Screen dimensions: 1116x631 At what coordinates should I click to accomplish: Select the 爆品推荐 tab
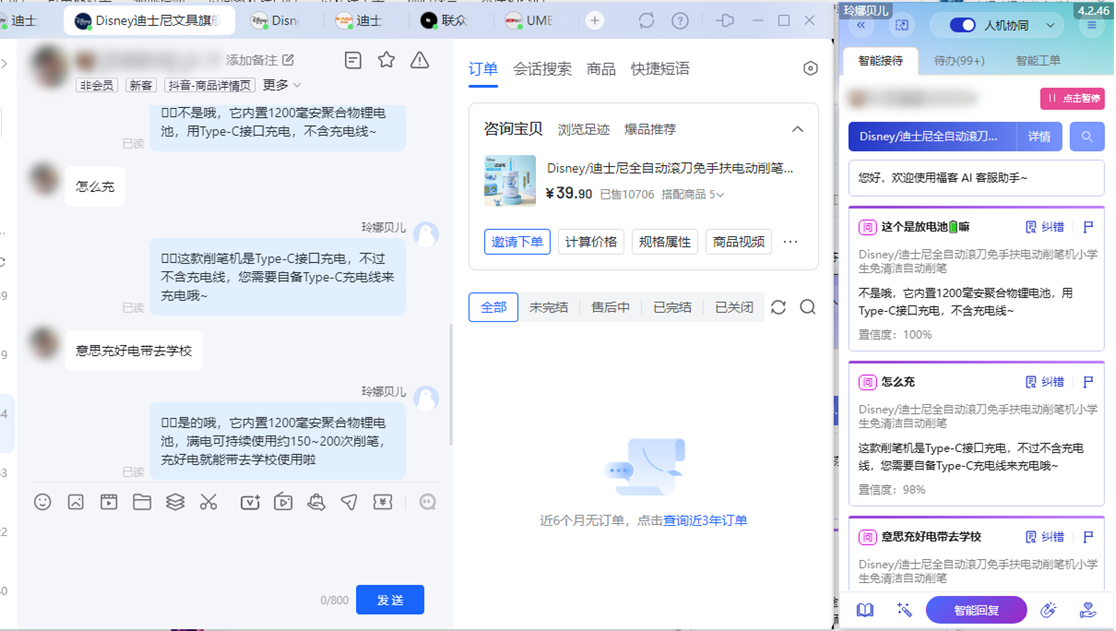(650, 129)
